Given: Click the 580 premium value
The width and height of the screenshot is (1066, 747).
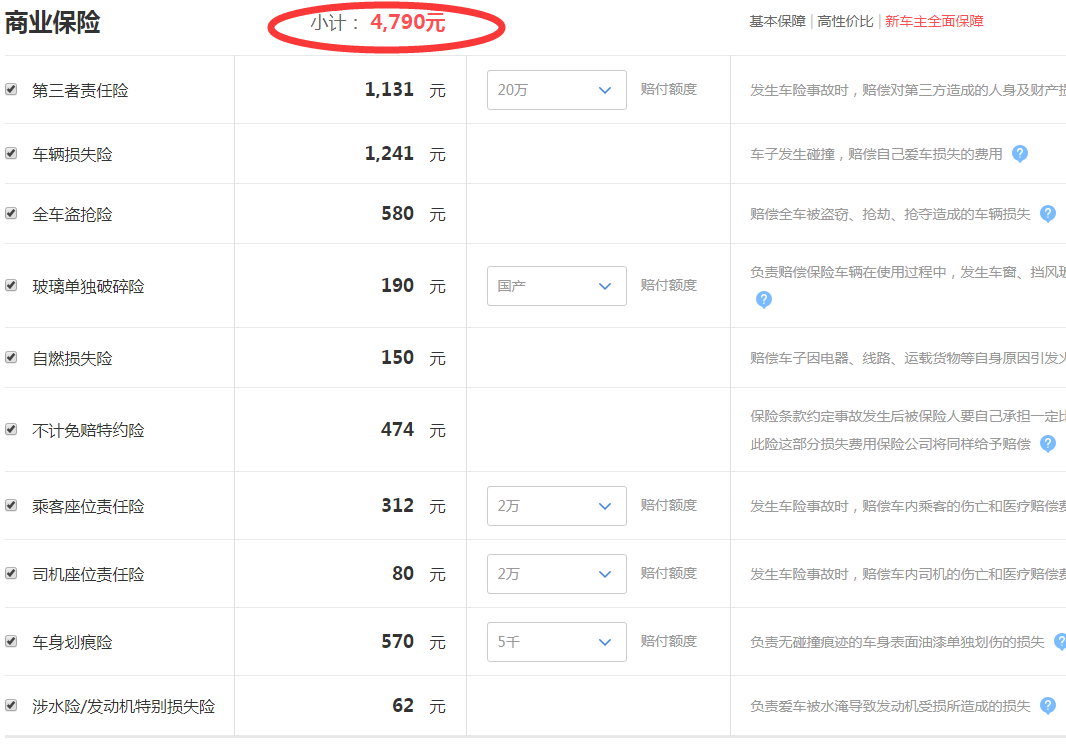Looking at the screenshot, I should coord(397,213).
